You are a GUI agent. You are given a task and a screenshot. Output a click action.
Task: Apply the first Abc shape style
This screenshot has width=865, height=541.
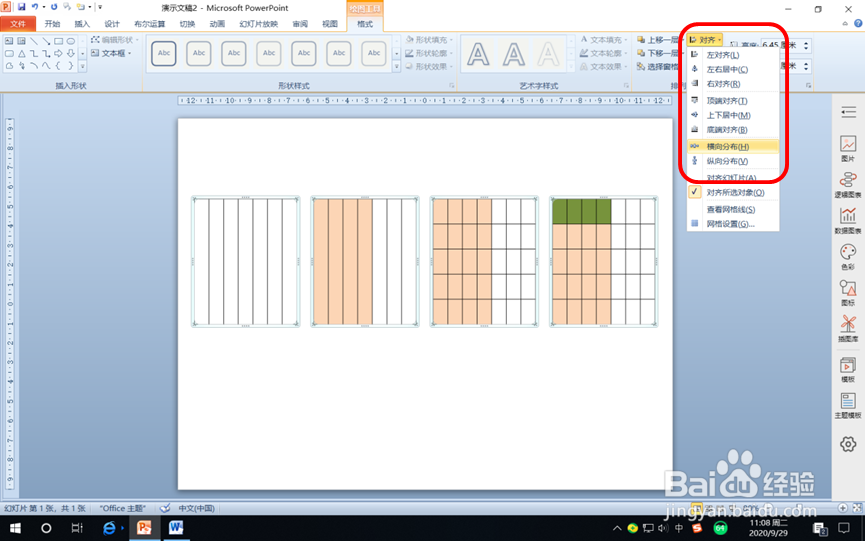pyautogui.click(x=164, y=53)
